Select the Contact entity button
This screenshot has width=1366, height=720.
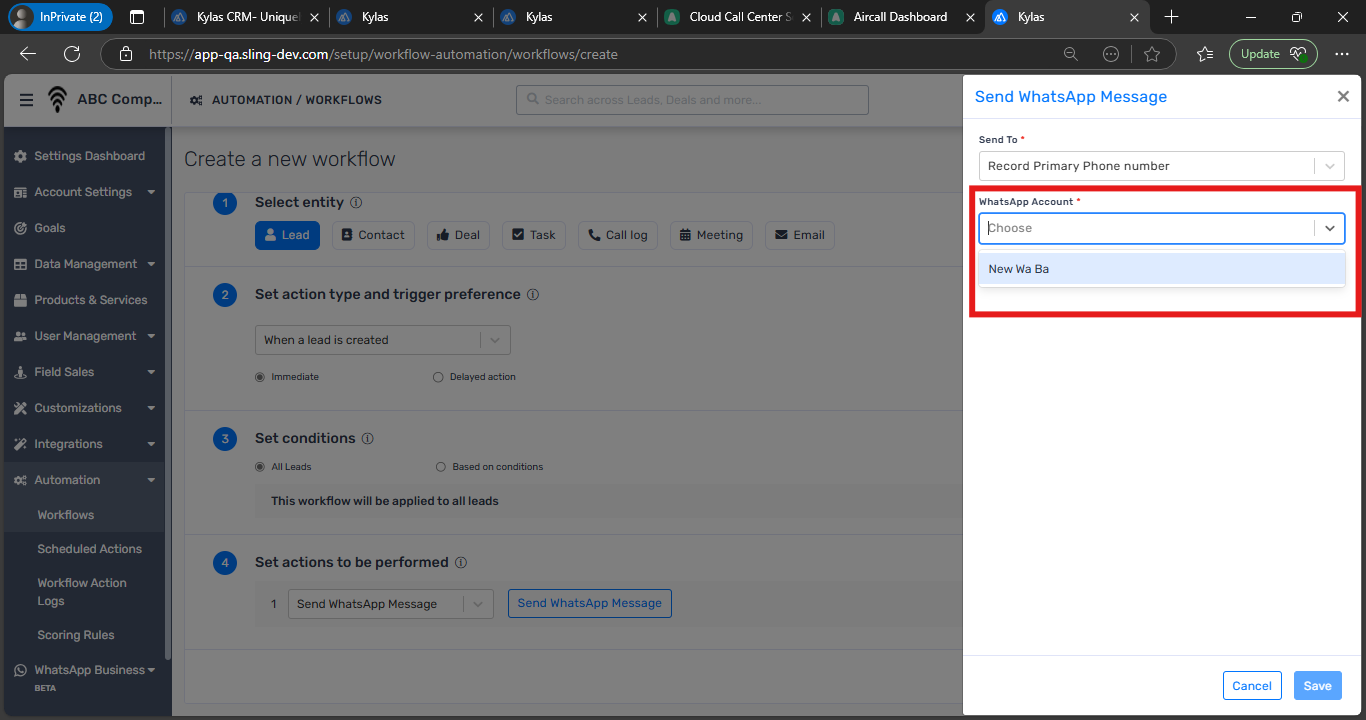373,235
